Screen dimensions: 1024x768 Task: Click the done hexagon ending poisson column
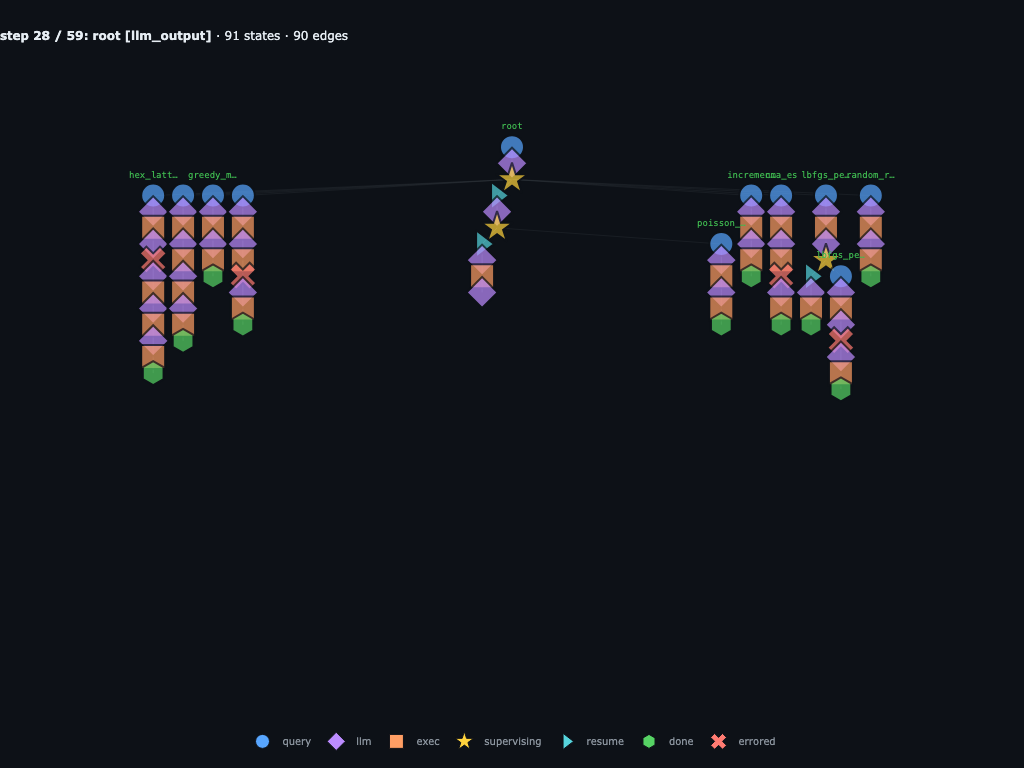click(721, 325)
